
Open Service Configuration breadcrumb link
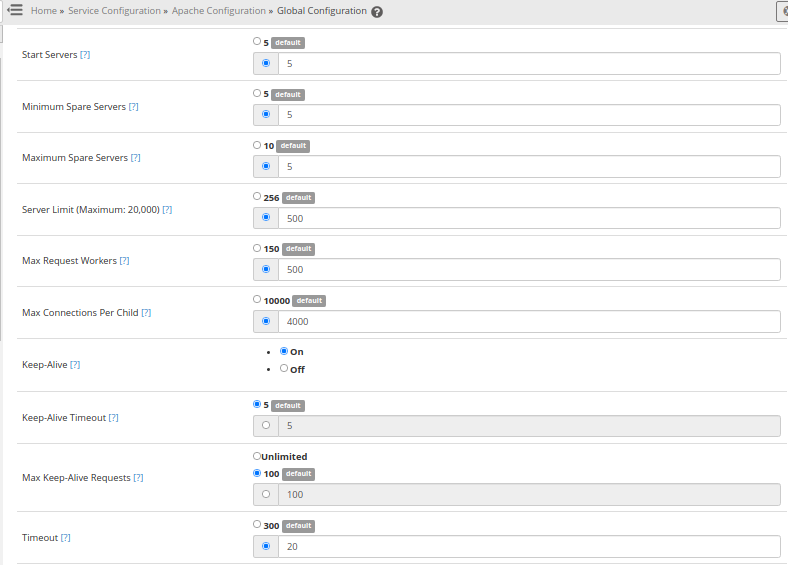114,11
